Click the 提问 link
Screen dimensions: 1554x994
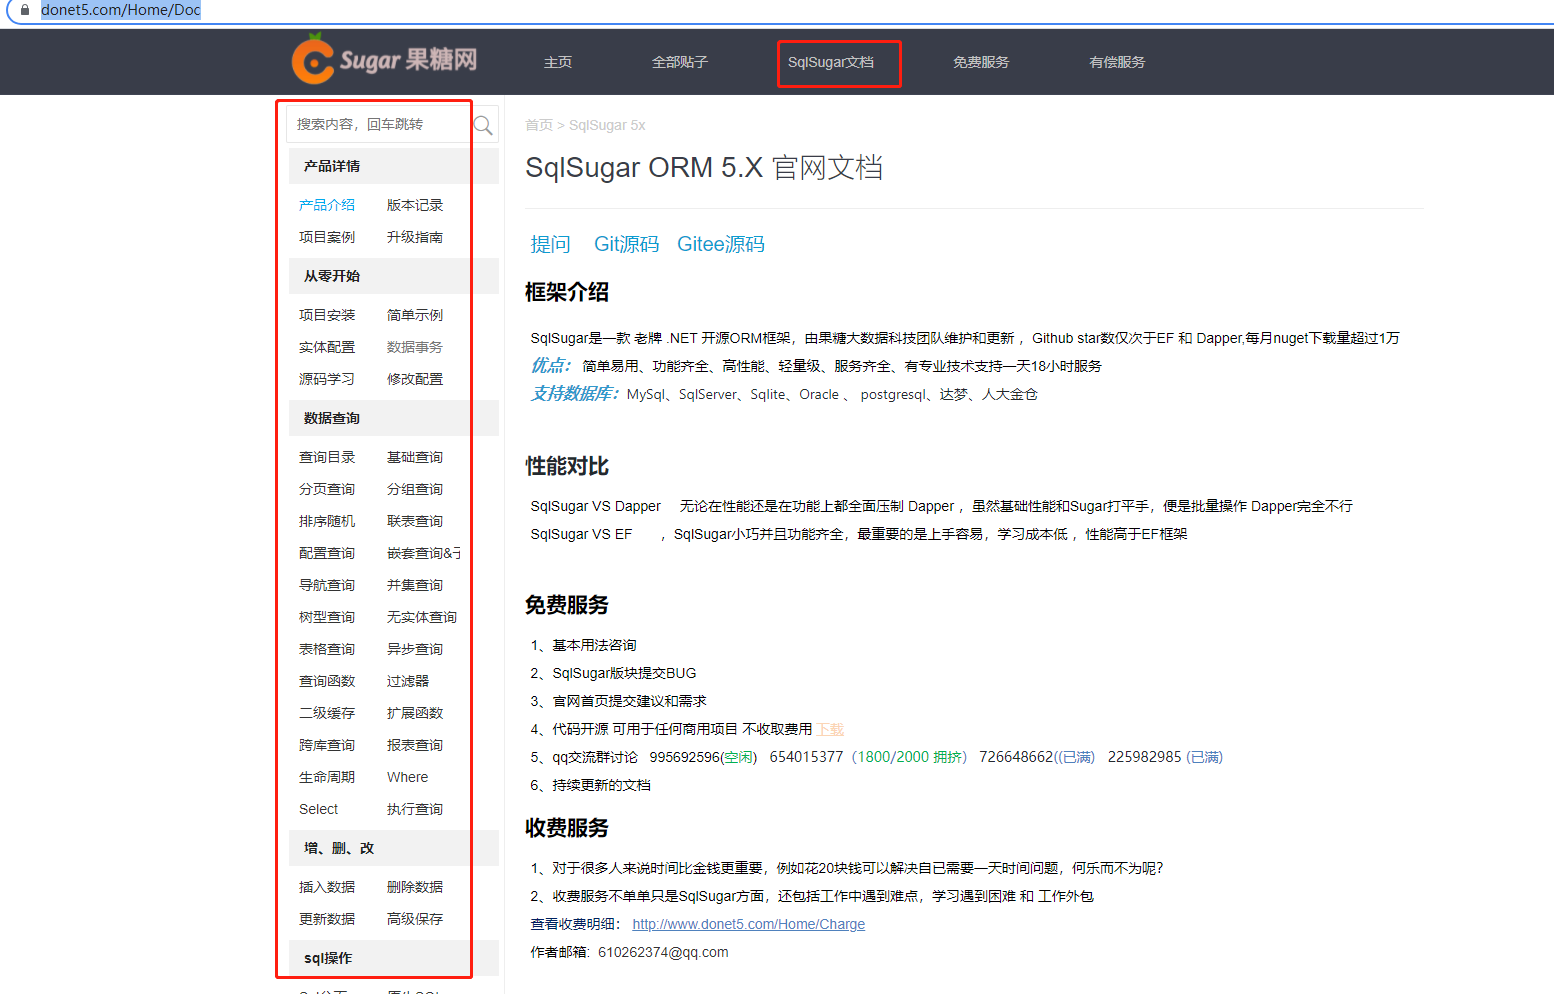tap(550, 243)
